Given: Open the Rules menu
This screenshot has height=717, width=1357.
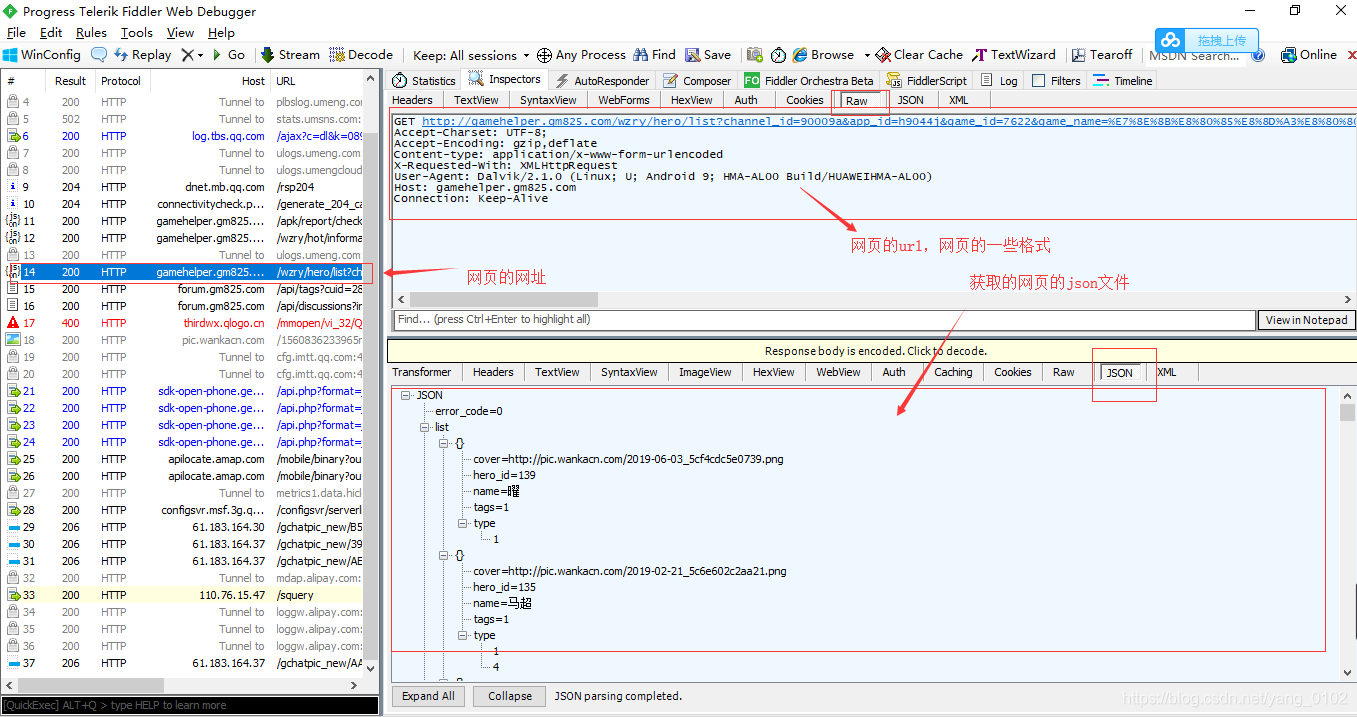Looking at the screenshot, I should pyautogui.click(x=91, y=33).
